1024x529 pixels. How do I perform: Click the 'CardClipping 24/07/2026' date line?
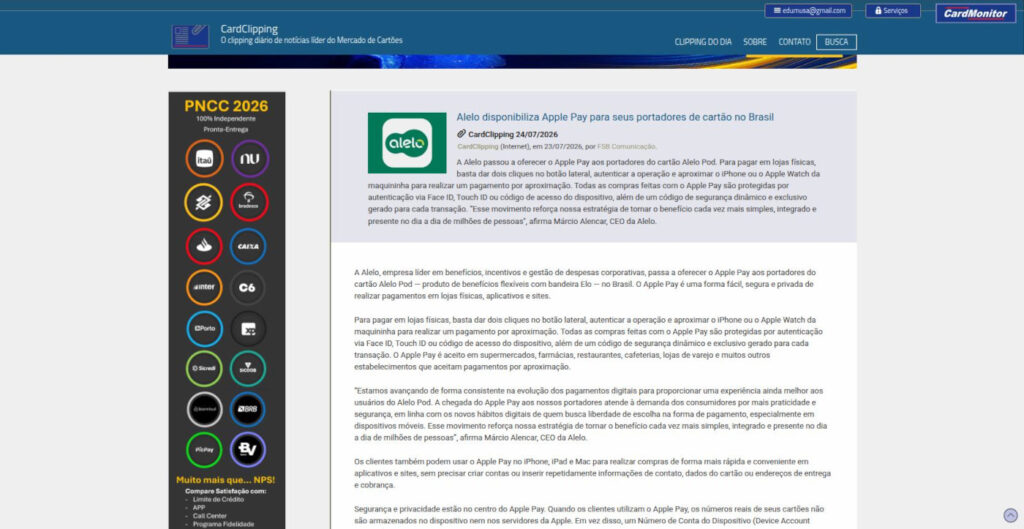coord(513,134)
